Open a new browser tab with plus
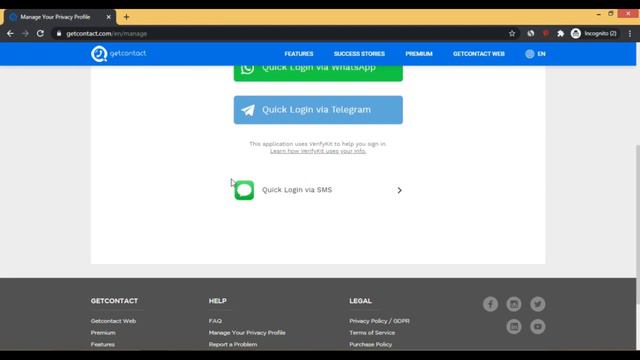The width and height of the screenshot is (640, 360). coord(126,17)
